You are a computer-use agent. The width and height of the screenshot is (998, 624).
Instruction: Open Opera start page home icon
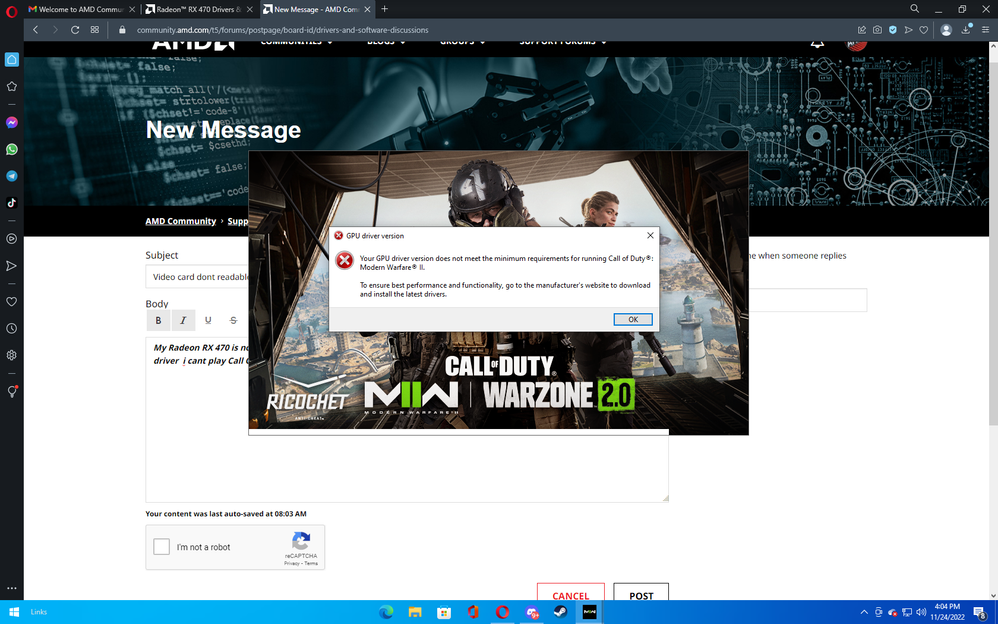(11, 60)
